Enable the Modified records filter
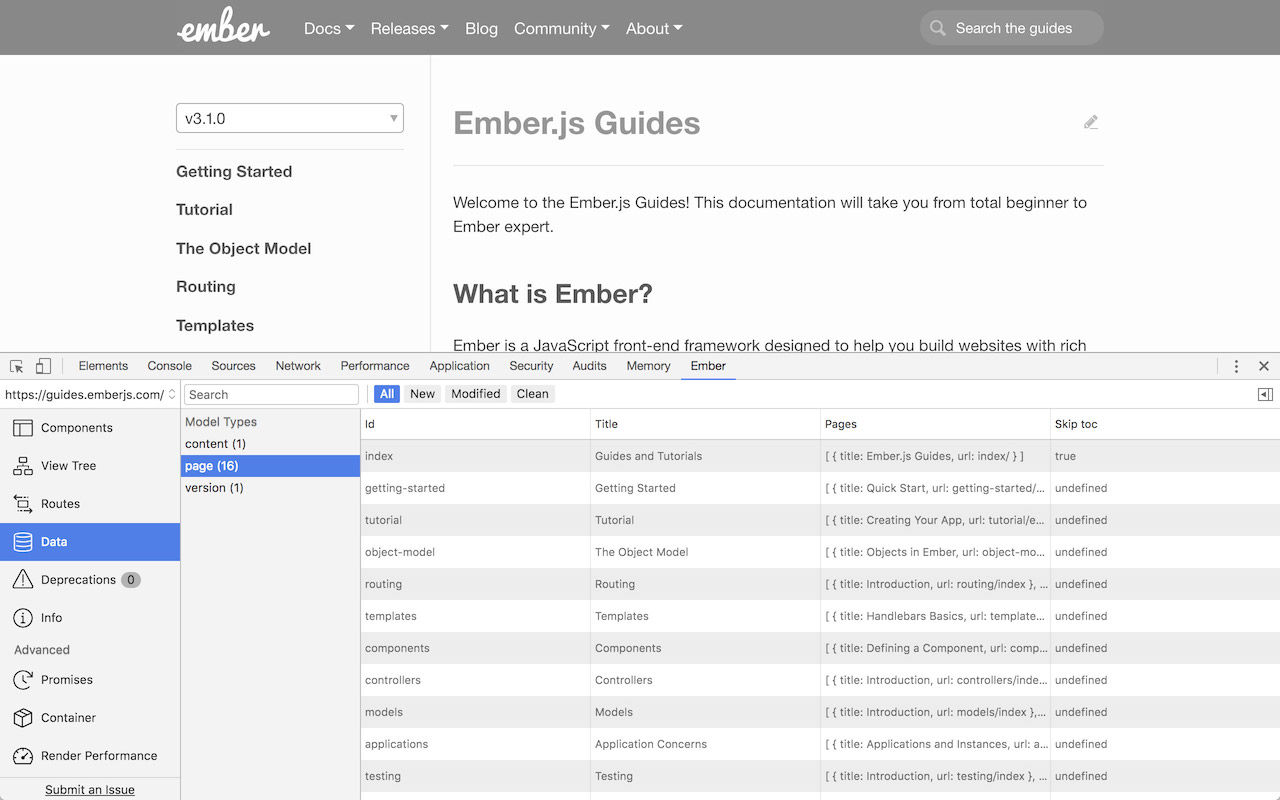 (476, 393)
